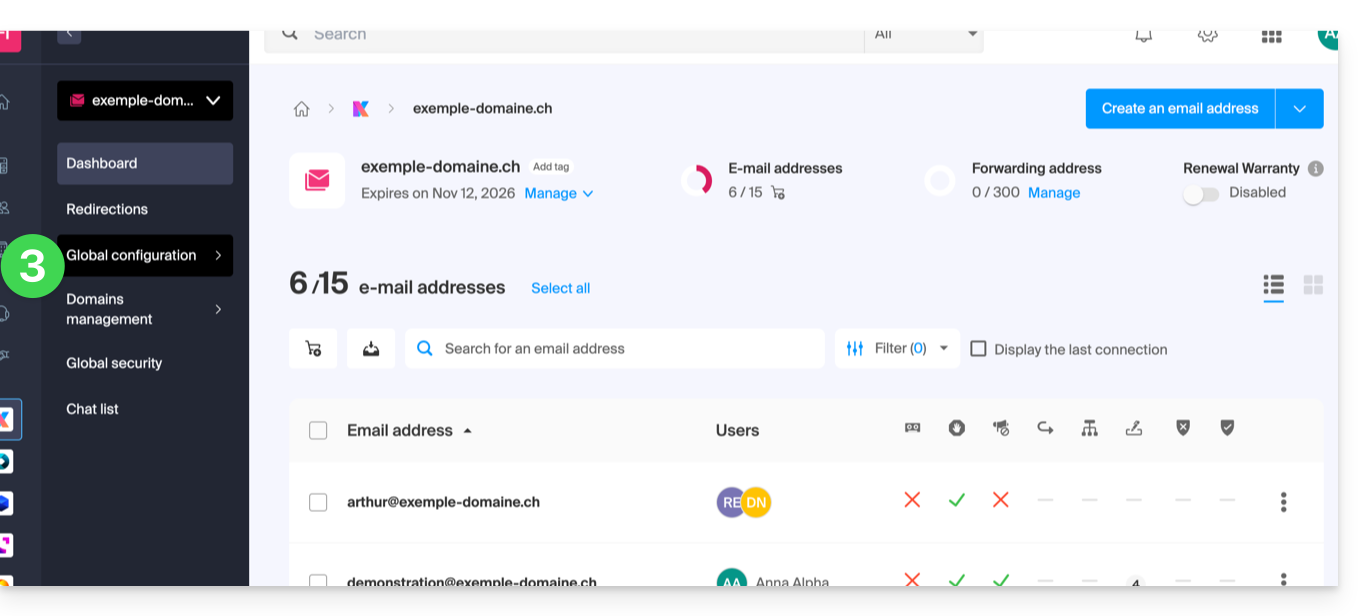Click the home breadcrumb icon
This screenshot has width=1368, height=616.
(x=301, y=109)
